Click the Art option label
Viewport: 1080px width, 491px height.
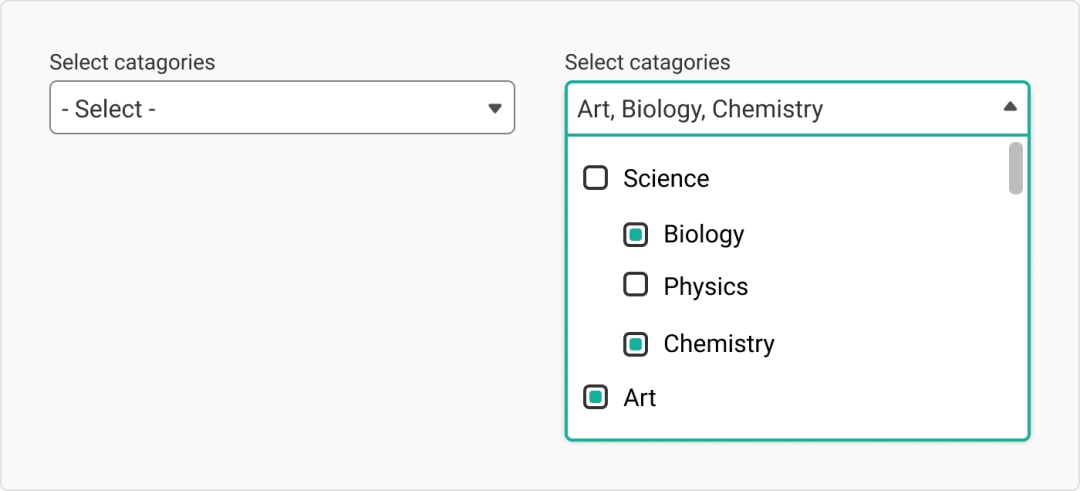639,398
